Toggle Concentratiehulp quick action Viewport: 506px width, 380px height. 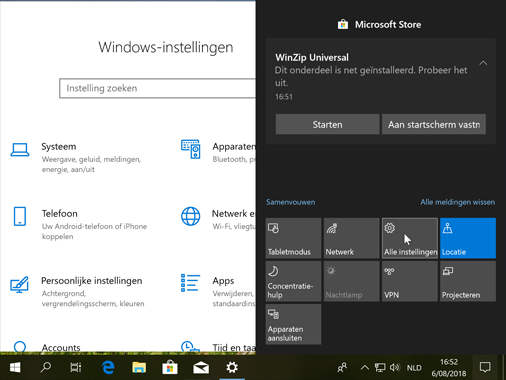coord(293,281)
